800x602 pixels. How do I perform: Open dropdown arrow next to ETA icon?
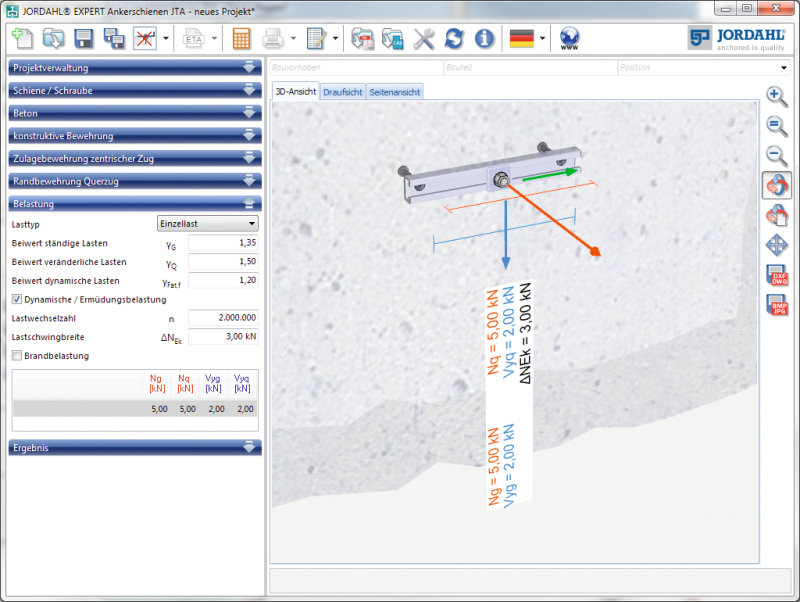(214, 38)
